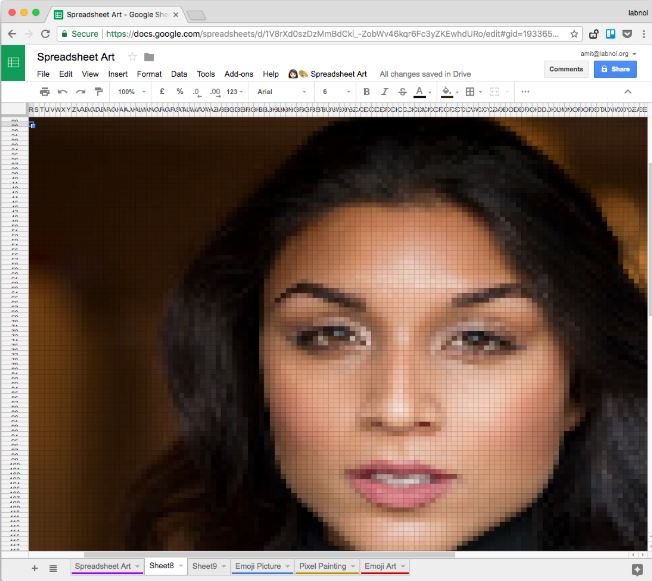Viewport: 652px width, 581px height.
Task: Open the Chrome menu (three dots)
Action: coord(644,34)
